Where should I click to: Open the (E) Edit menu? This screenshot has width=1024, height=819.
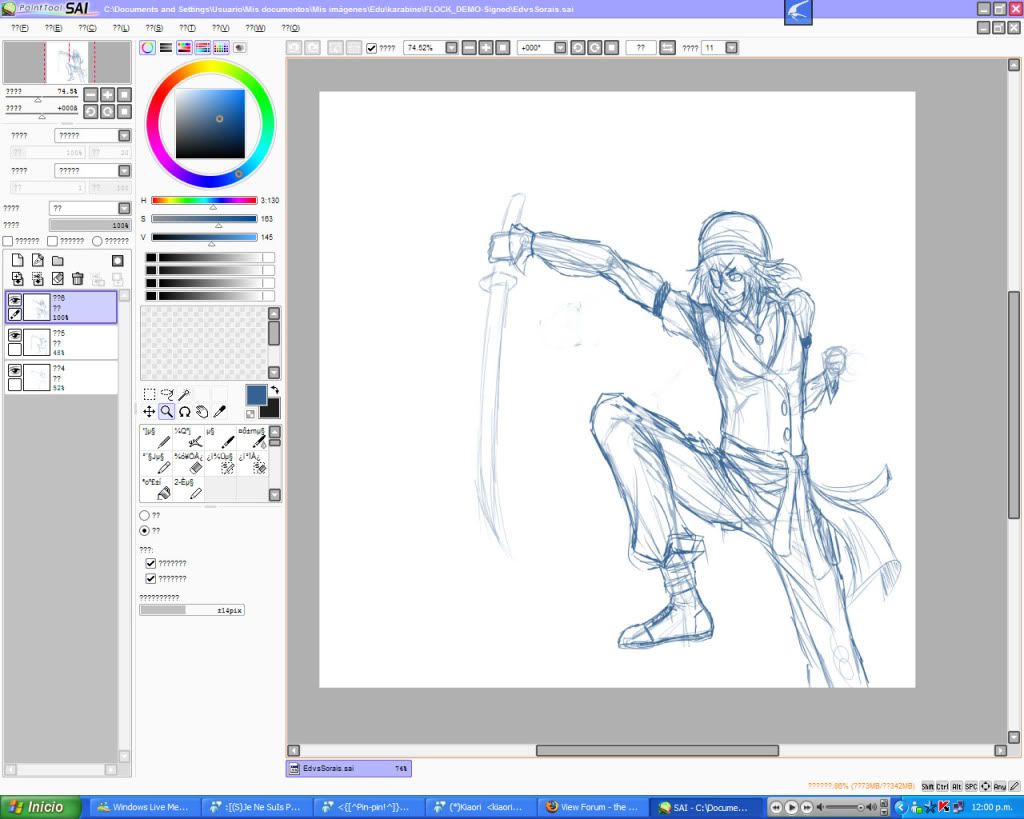[54, 28]
